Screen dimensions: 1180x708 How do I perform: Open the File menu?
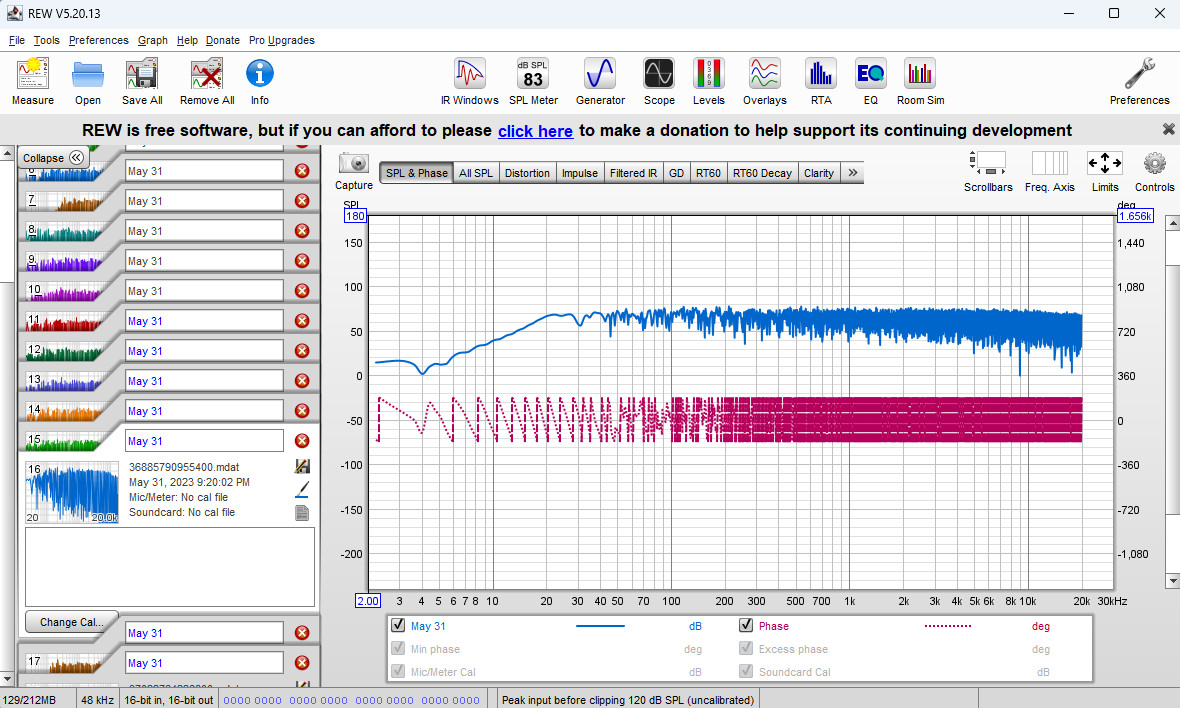tap(17, 41)
